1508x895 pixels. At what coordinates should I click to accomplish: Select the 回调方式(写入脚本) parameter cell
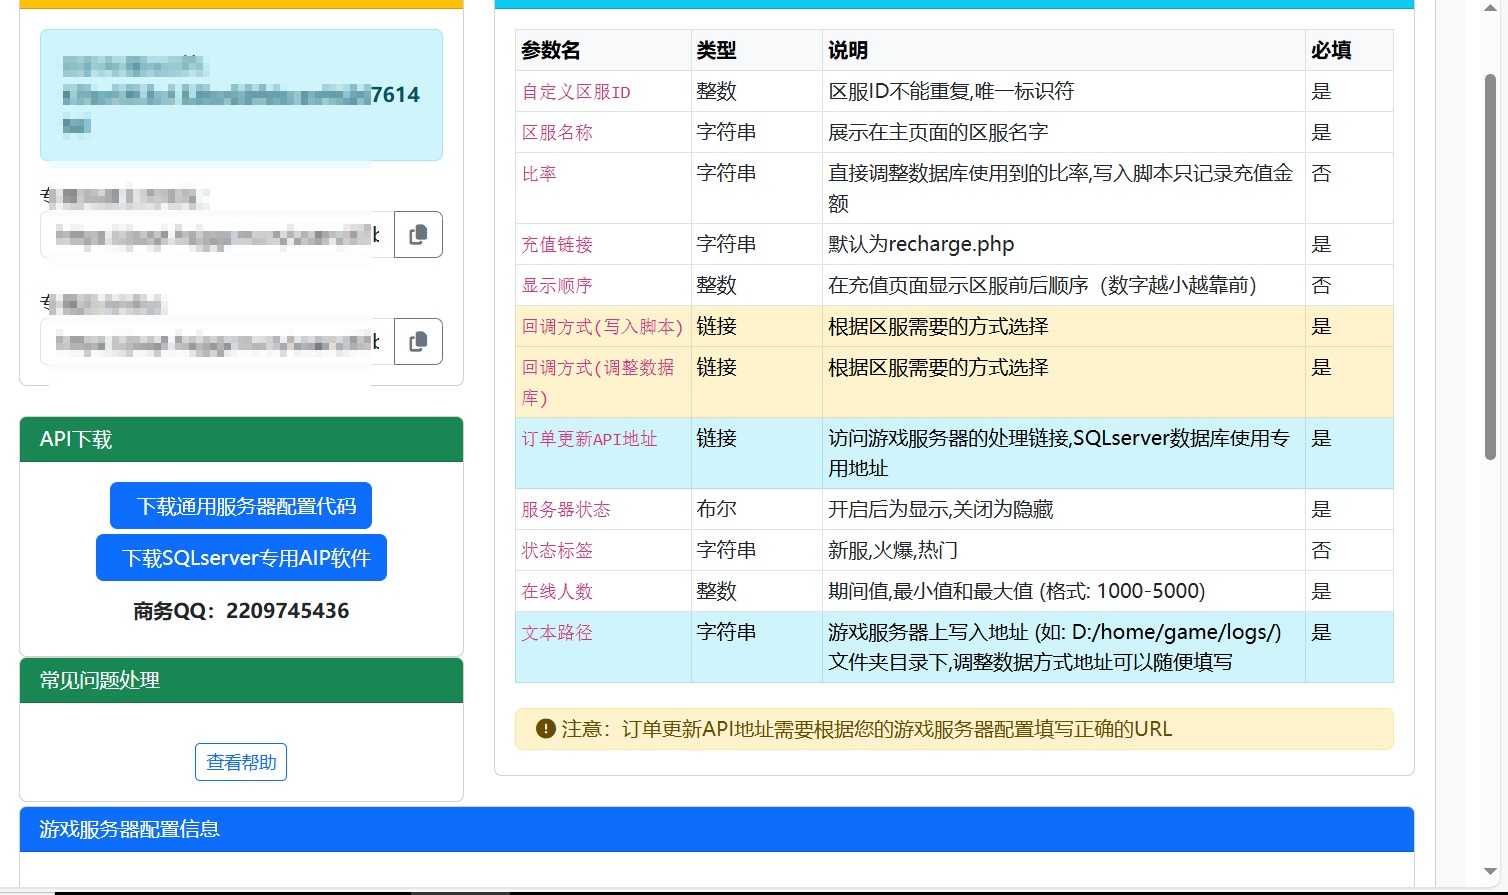click(602, 327)
